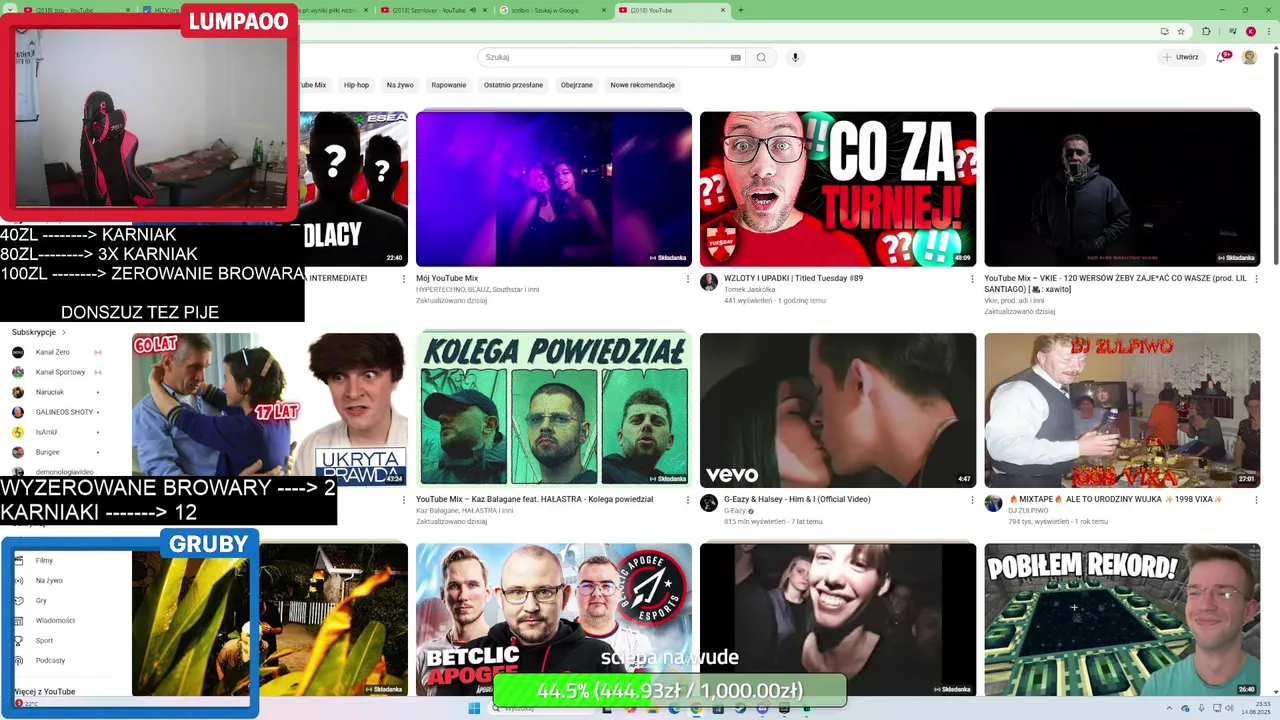Screen dimensions: 1280x720
Task: Click the Podcasty sidebar icon
Action: tap(18, 660)
